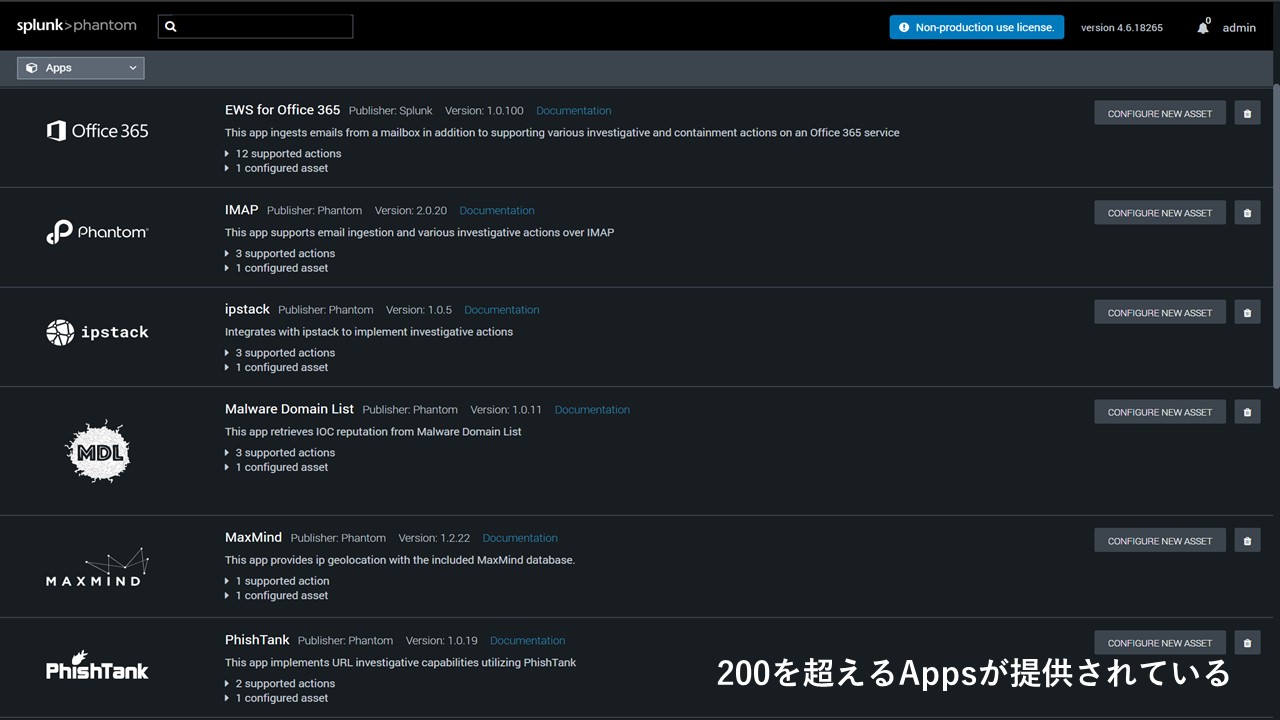This screenshot has width=1280, height=720.
Task: Delete the IMAP app via trash icon
Action: point(1247,212)
